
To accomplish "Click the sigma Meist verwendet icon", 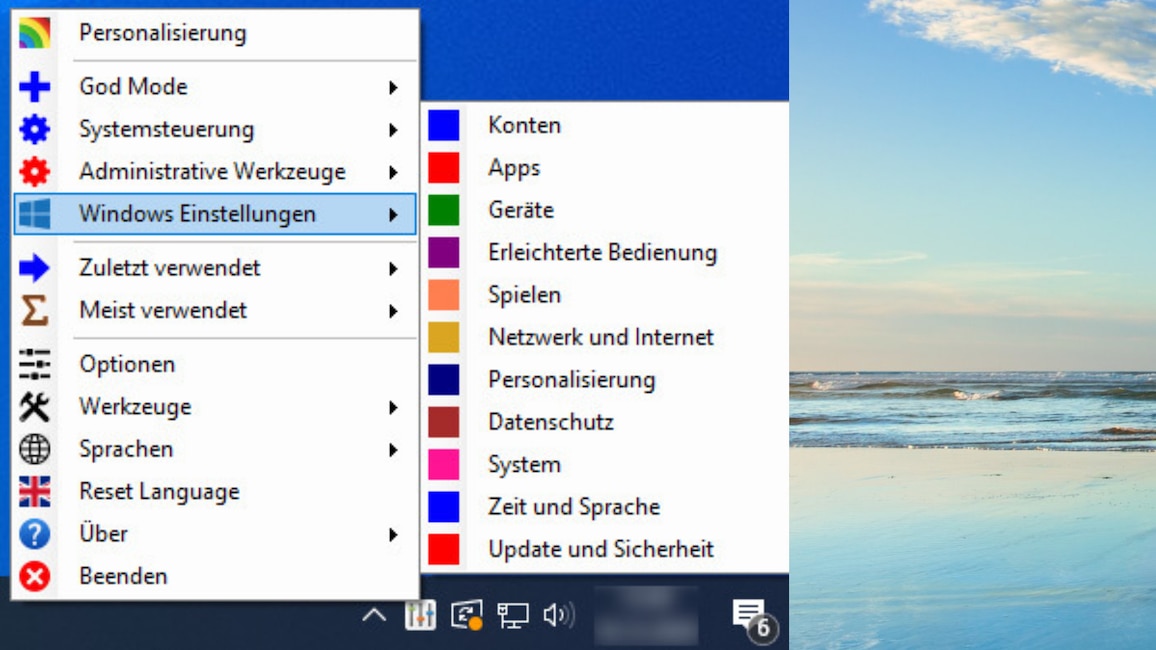I will [x=35, y=310].
